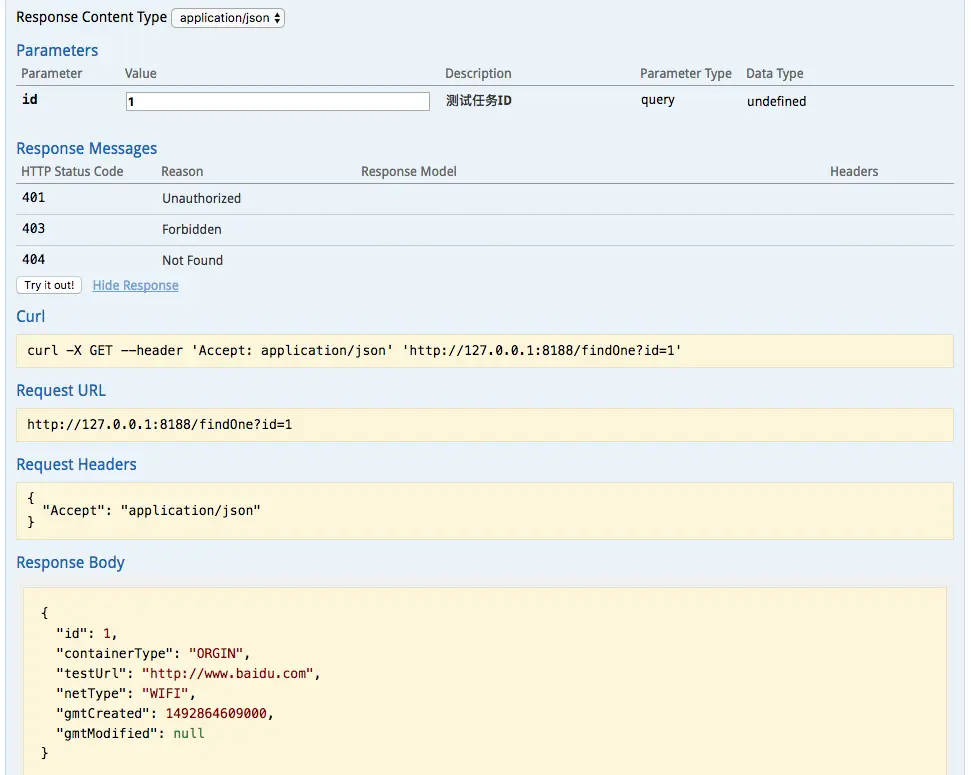Click the Request Headers JSON block
The height and width of the screenshot is (775, 971).
pos(485,510)
